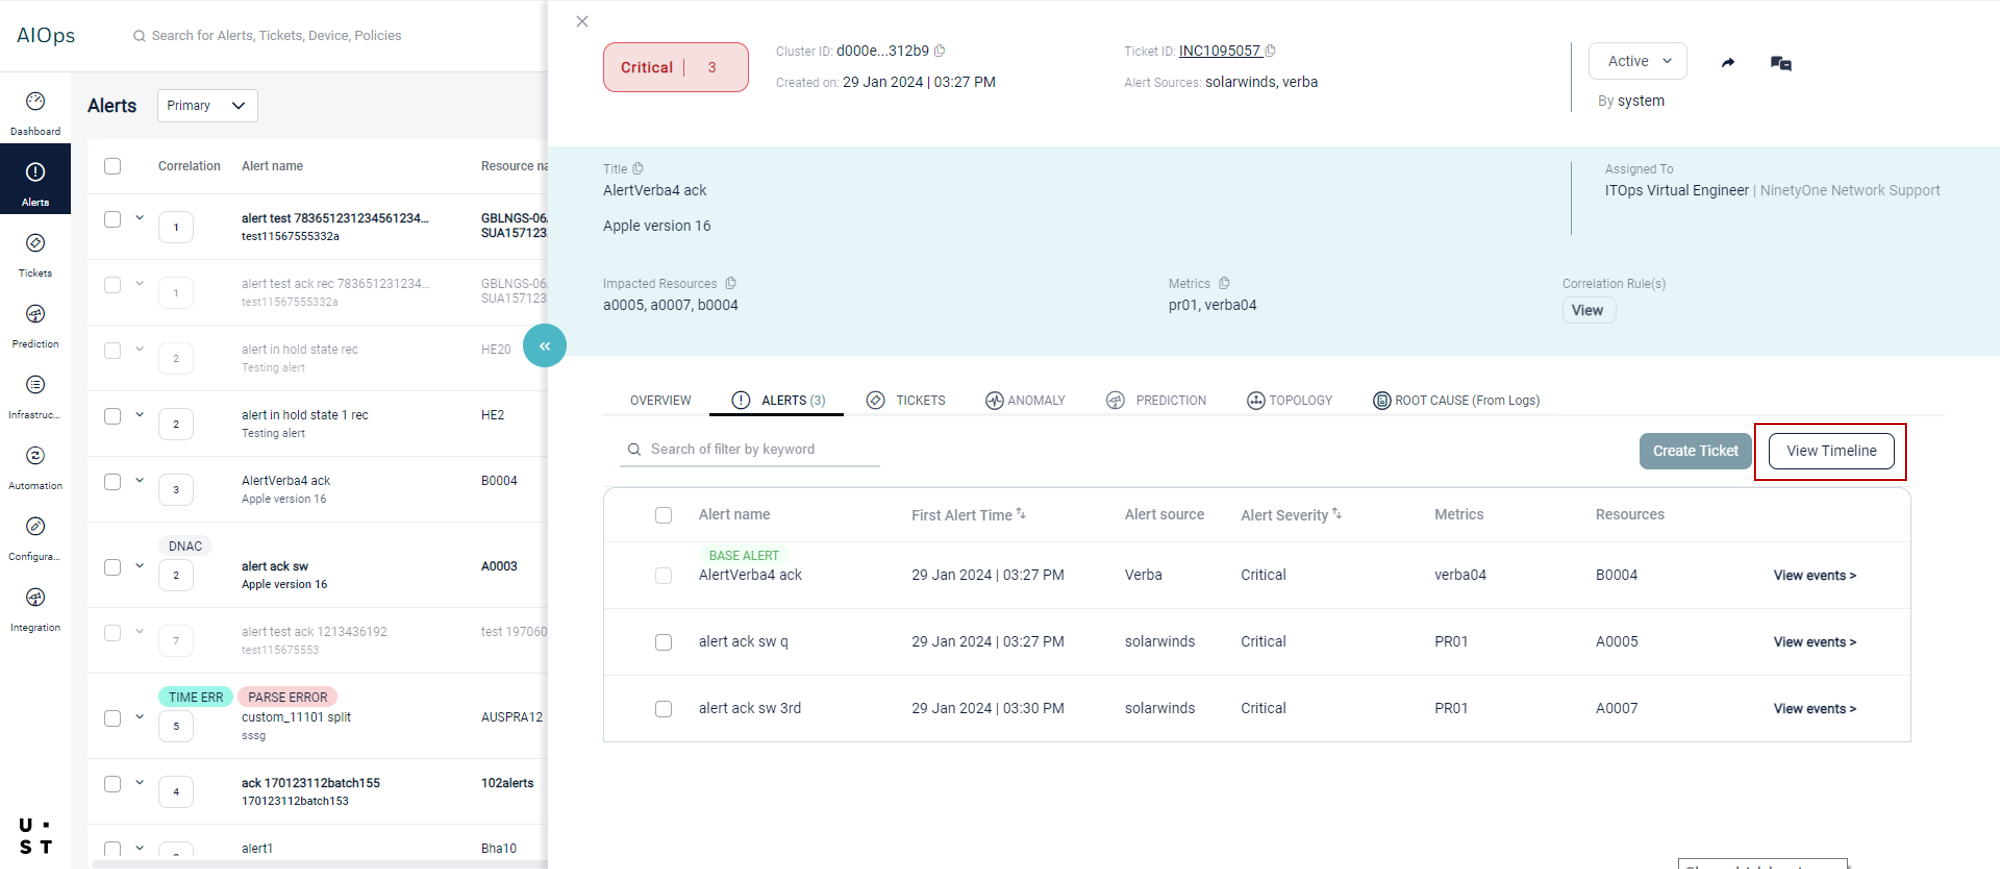Click the share arrow icon
Viewport: 2000px width, 869px height.
coord(1728,63)
